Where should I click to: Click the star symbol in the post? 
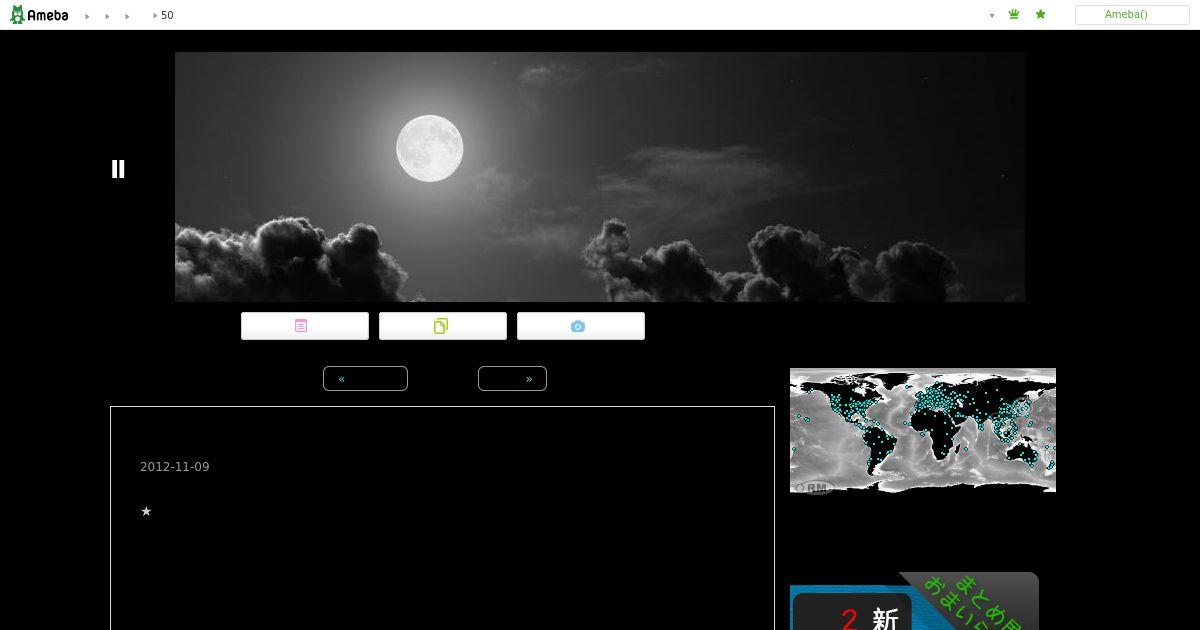(x=146, y=511)
